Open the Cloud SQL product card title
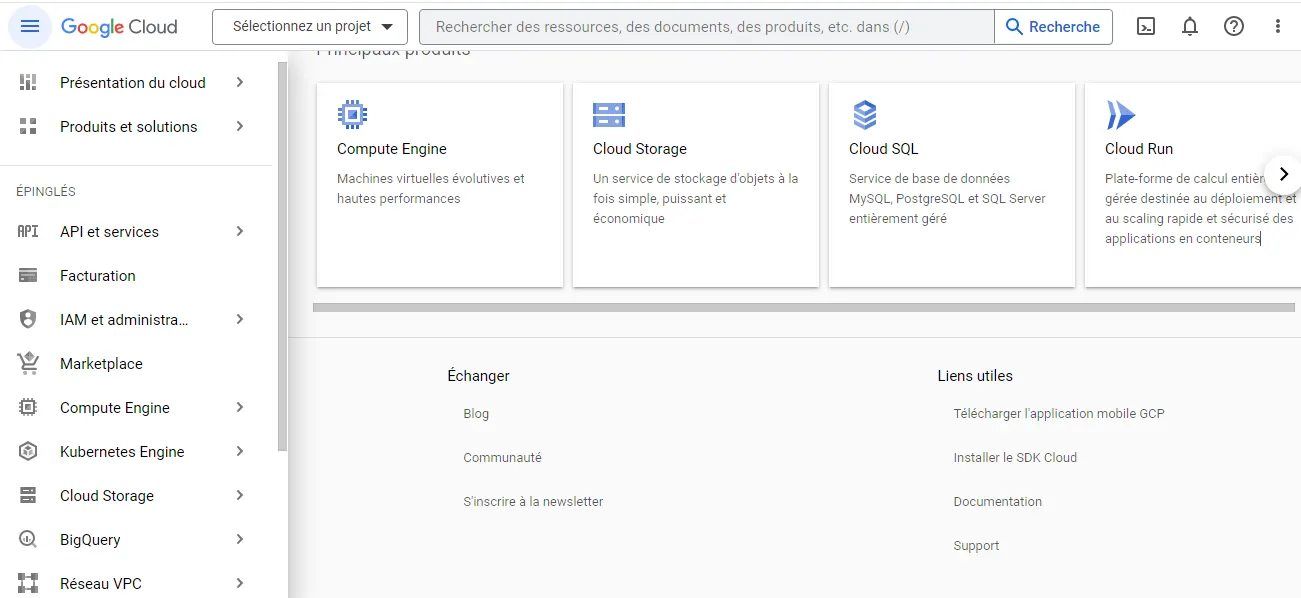Image resolution: width=1301 pixels, height=598 pixels. [x=883, y=149]
